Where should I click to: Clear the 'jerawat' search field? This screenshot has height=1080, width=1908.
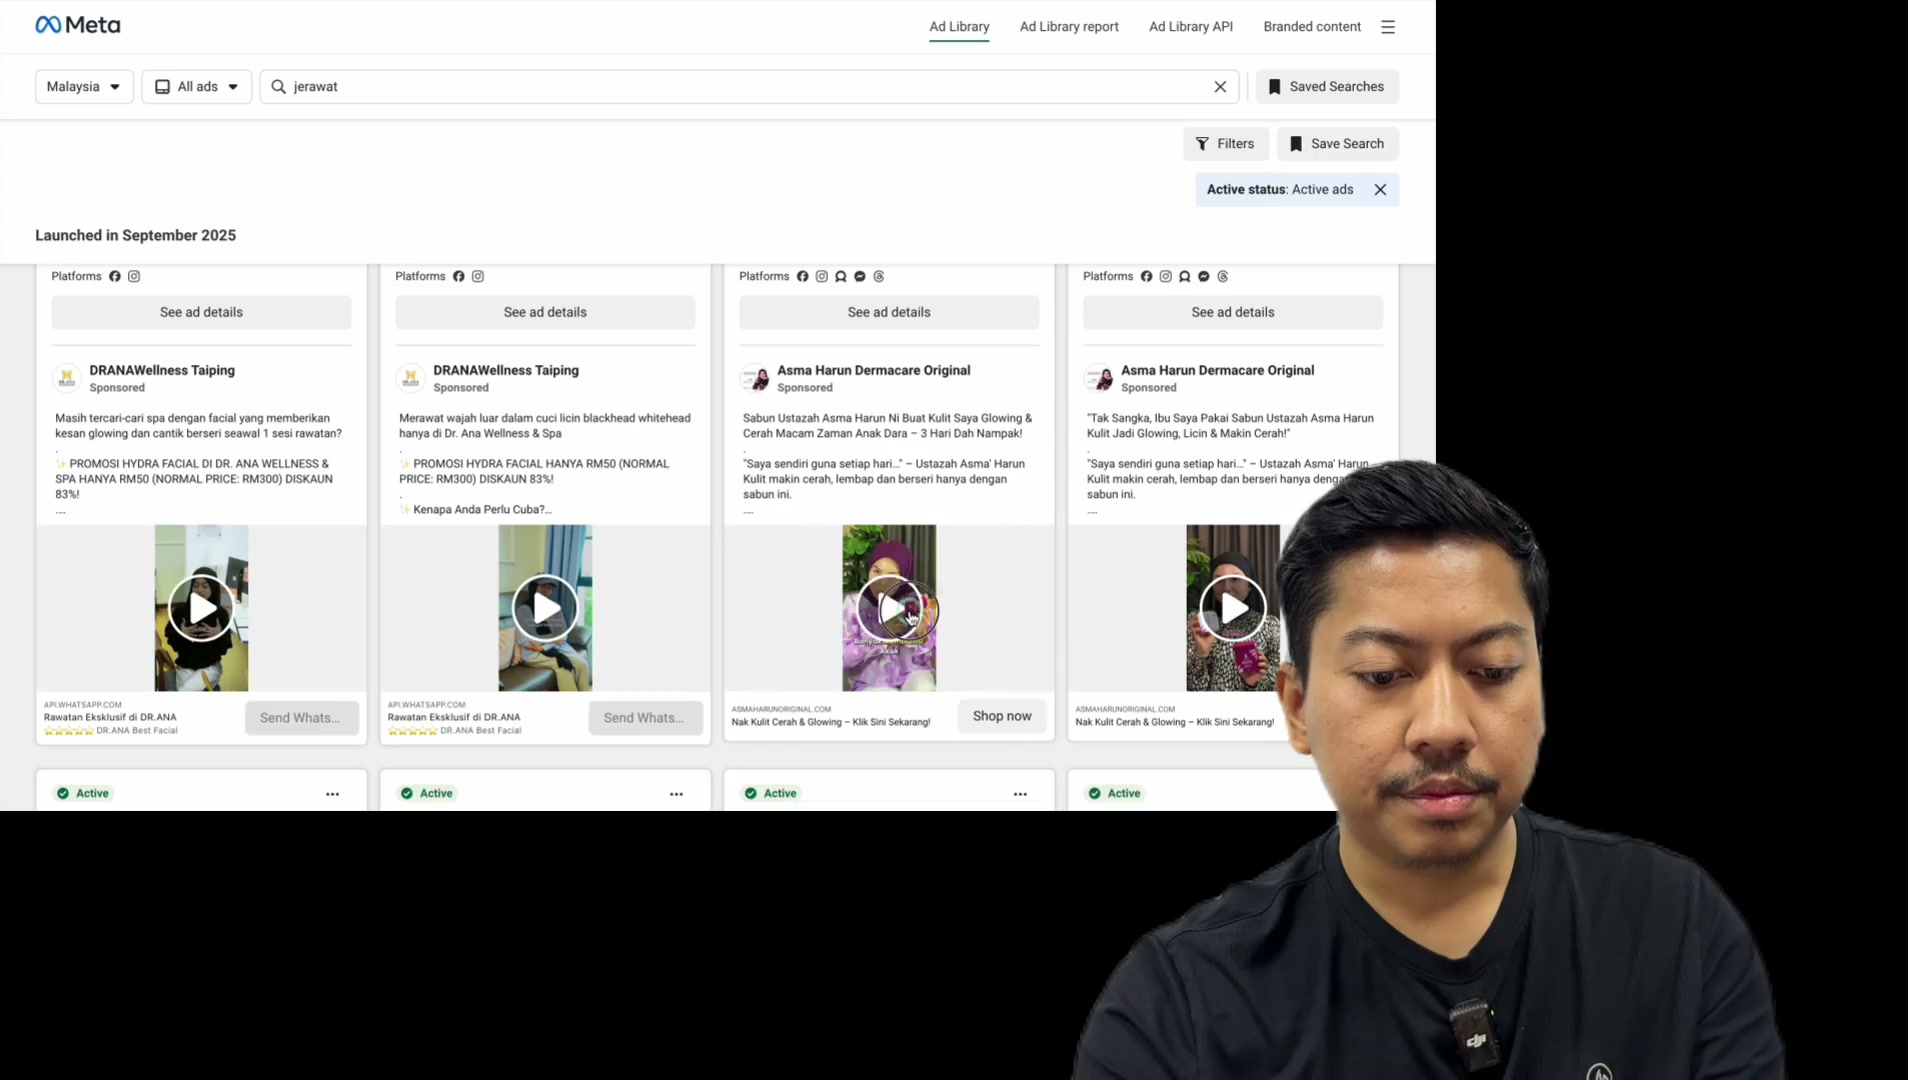pyautogui.click(x=1220, y=87)
